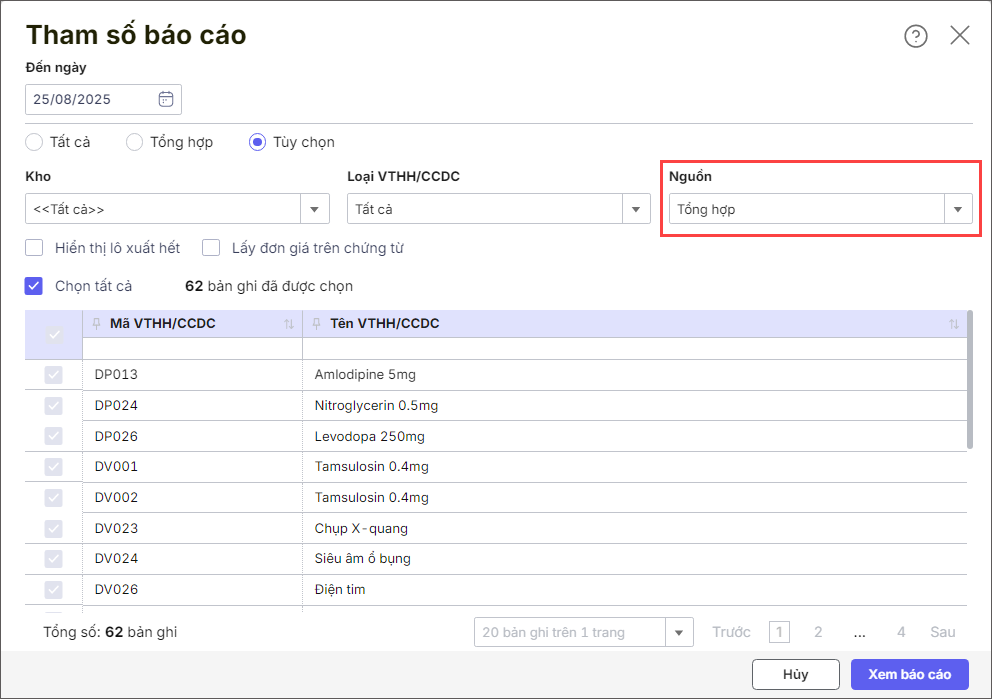Sort by the Mã VTHH/CCDC column arrows

click(289, 324)
